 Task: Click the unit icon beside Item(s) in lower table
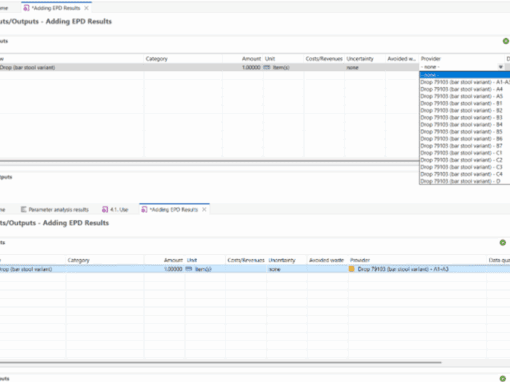[189, 269]
